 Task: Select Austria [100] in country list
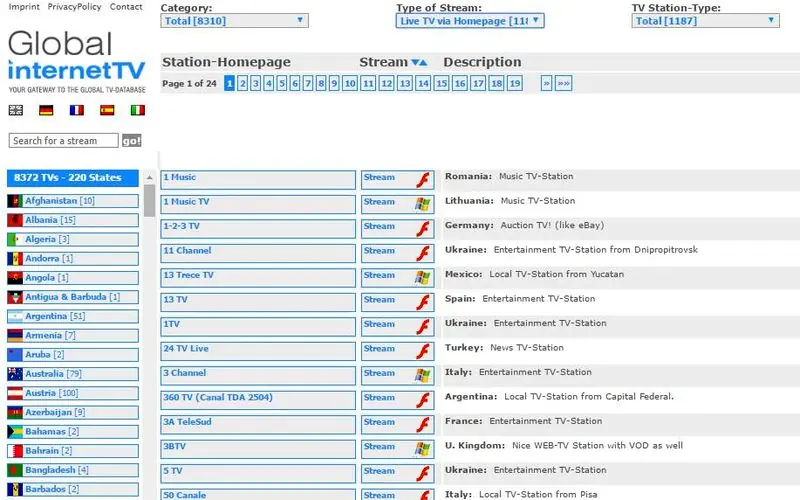click(73, 393)
